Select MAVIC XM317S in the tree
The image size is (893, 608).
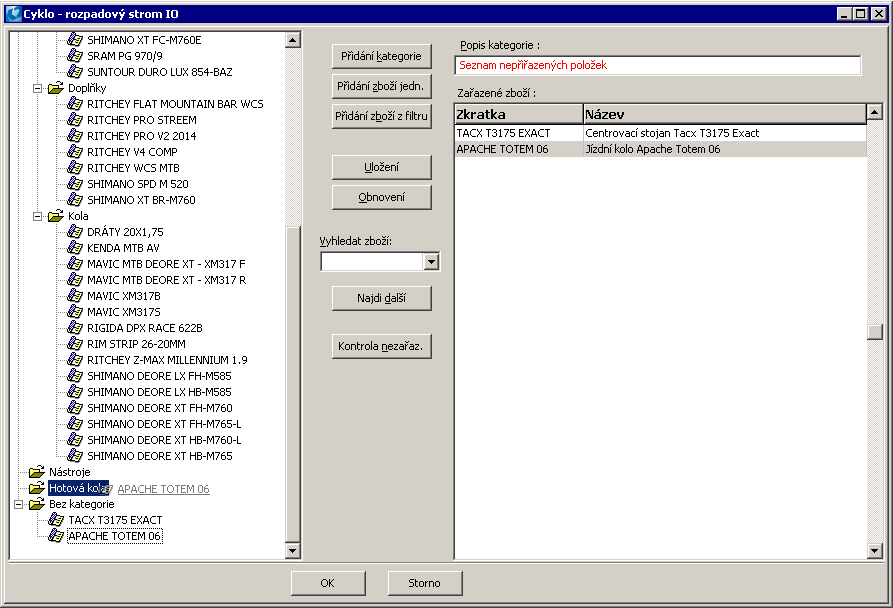(124, 312)
